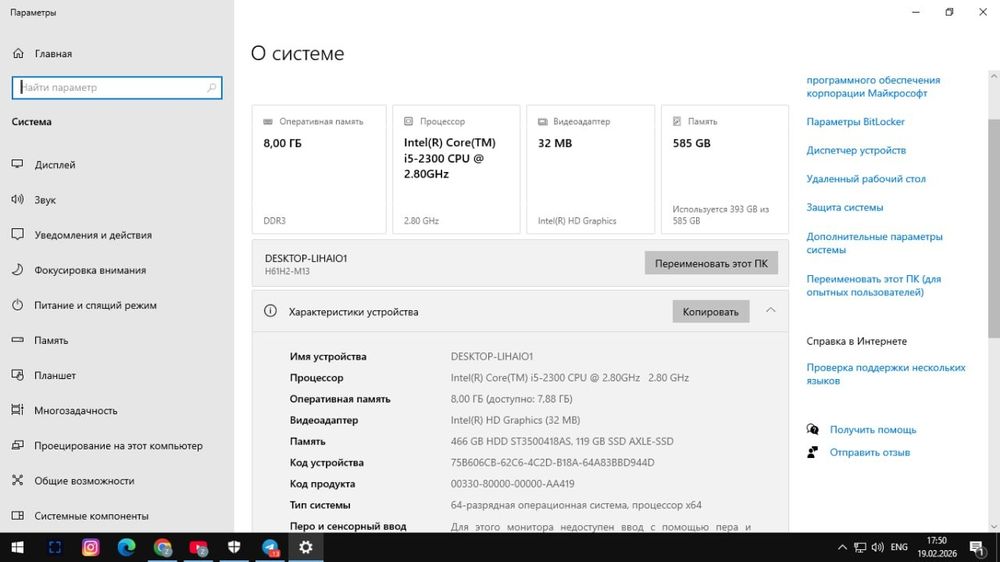Click the vertical scrollbar thumb
The height and width of the screenshot is (562, 1000).
(994, 228)
